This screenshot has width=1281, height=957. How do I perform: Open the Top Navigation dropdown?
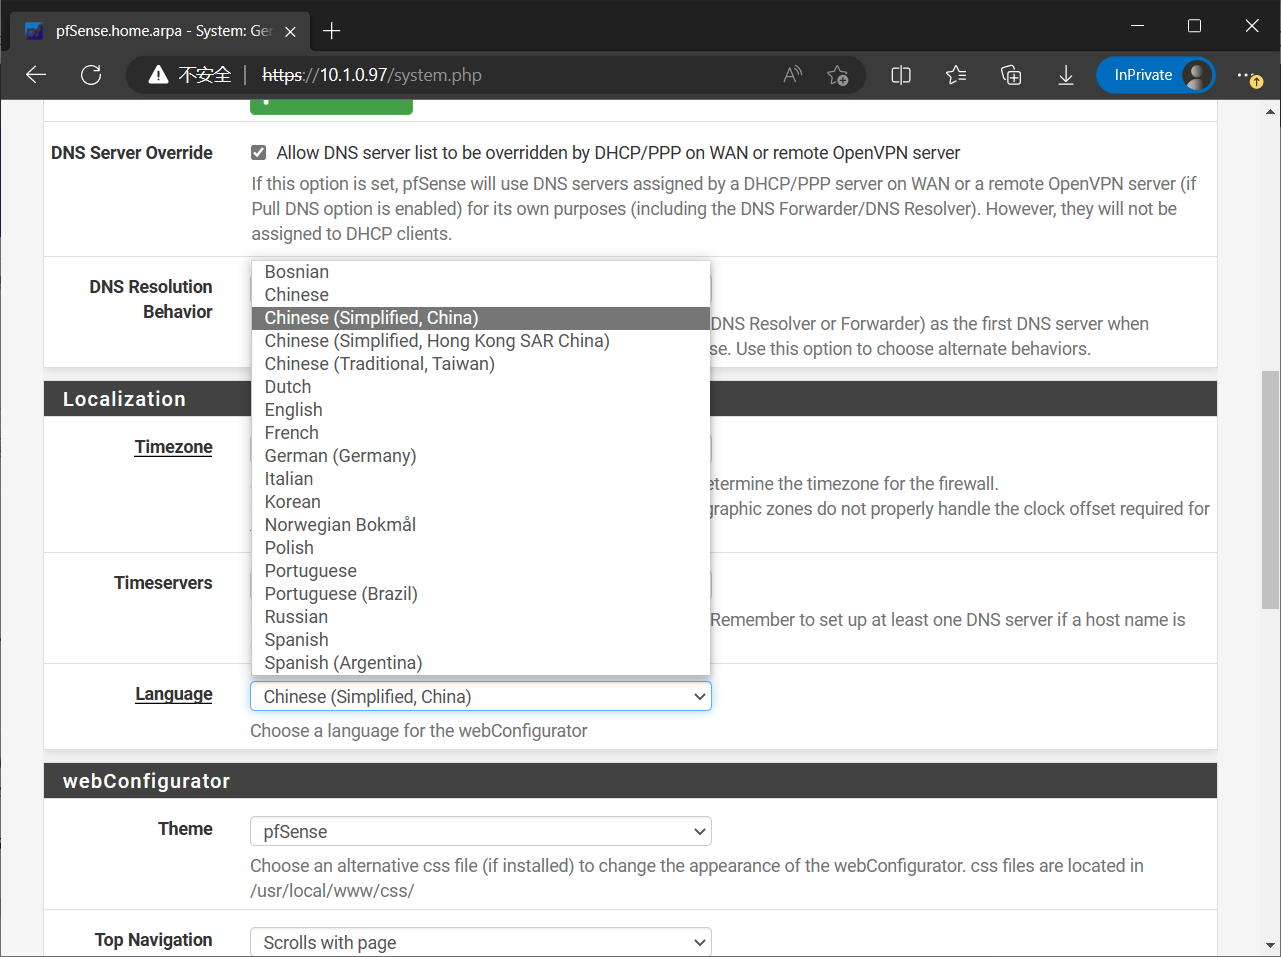pyautogui.click(x=480, y=942)
